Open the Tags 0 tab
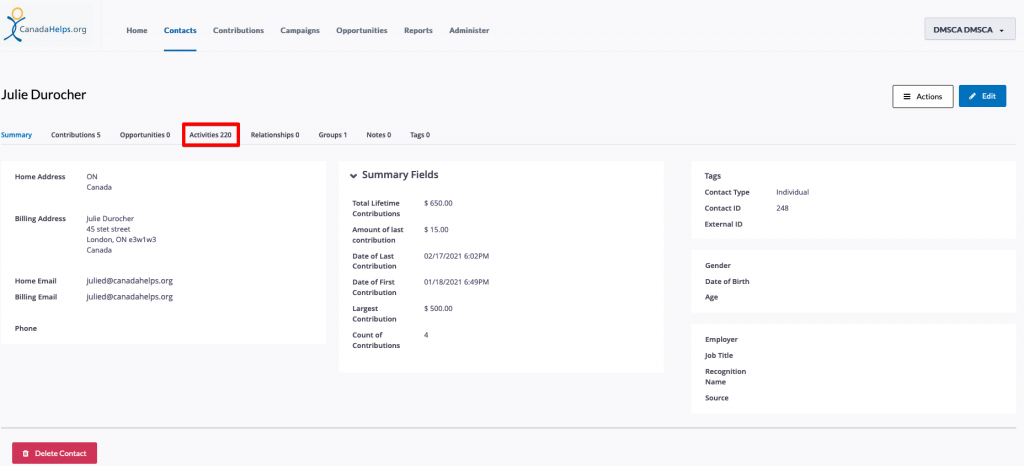 (x=420, y=135)
